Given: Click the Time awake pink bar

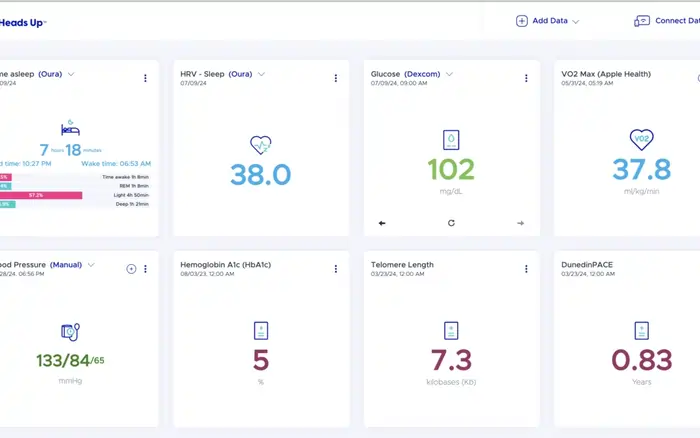Looking at the screenshot, I should click(6, 177).
